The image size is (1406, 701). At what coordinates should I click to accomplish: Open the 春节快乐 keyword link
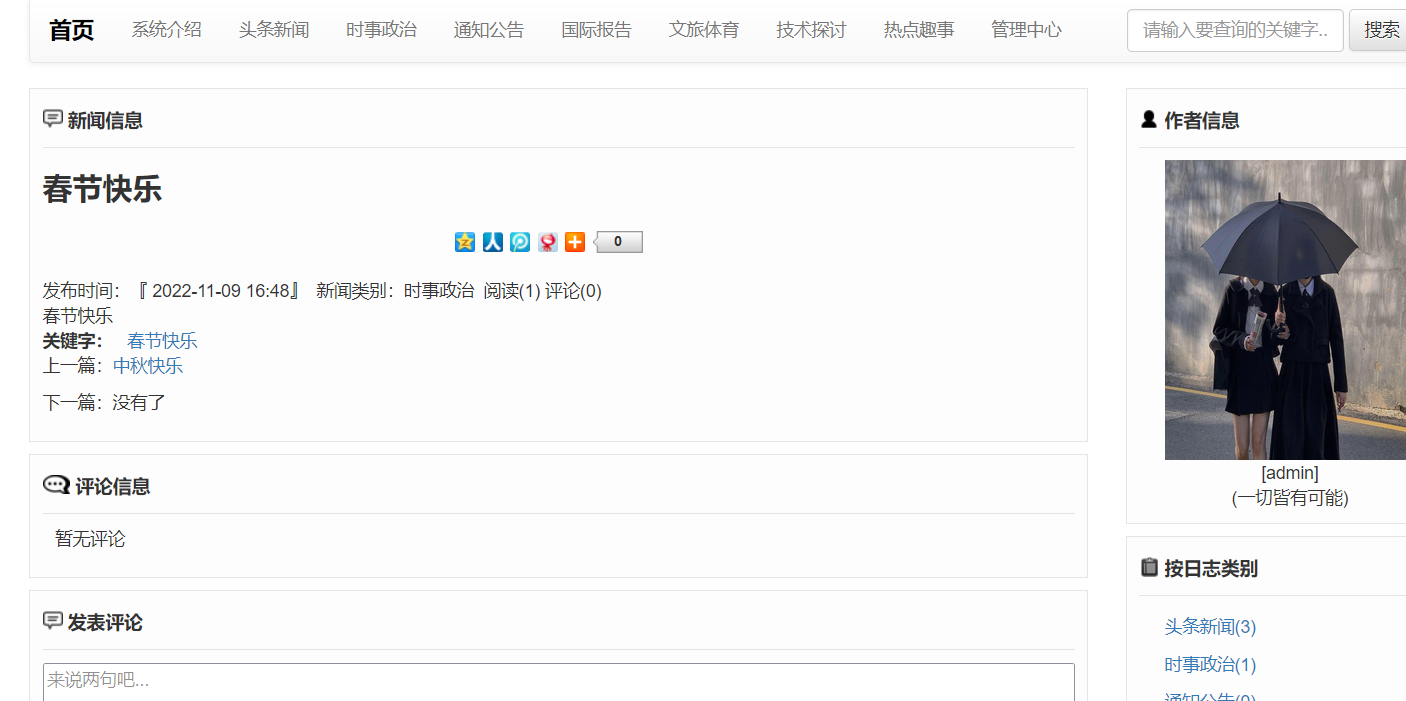[162, 341]
